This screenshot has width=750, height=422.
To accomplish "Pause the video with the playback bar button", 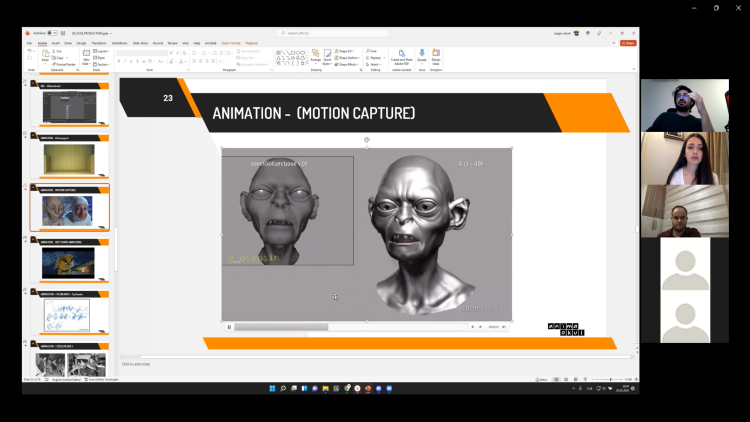I will tap(229, 327).
